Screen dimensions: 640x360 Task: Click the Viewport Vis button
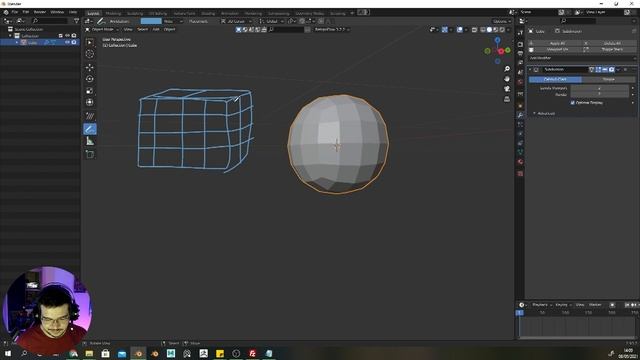(x=555, y=49)
